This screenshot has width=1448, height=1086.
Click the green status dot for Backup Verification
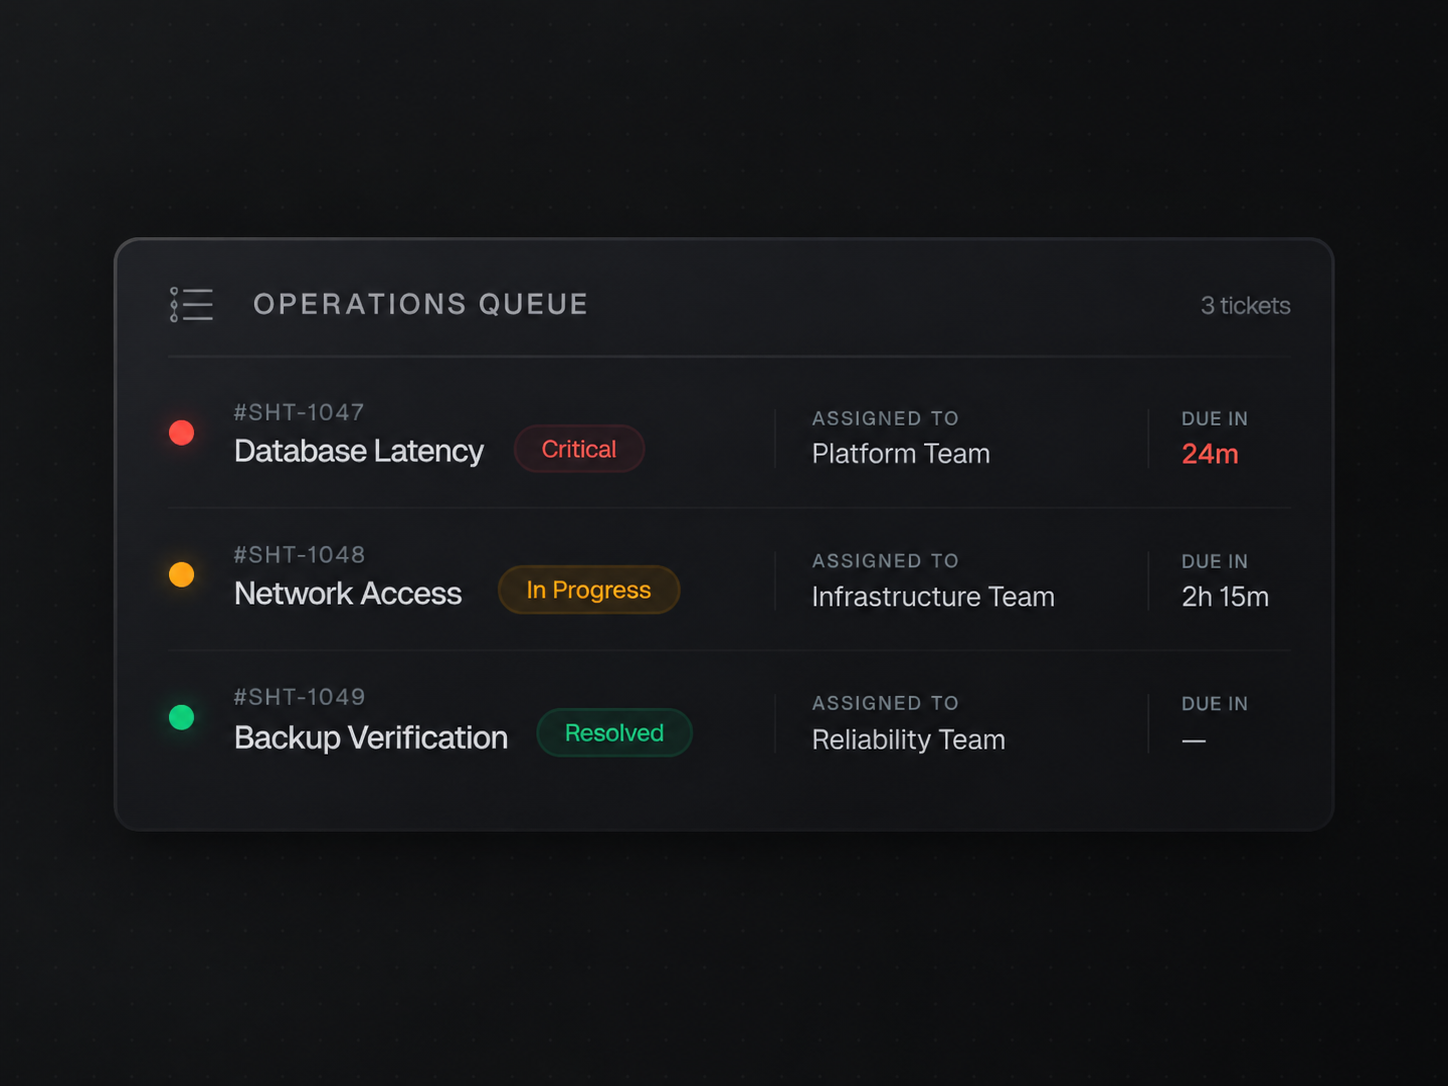[x=181, y=717]
